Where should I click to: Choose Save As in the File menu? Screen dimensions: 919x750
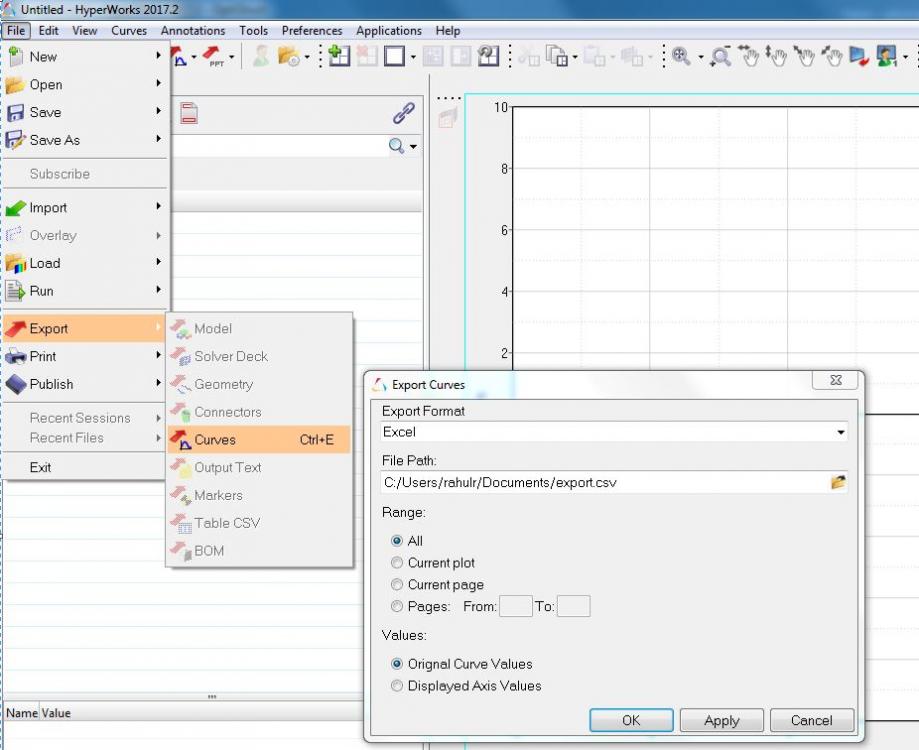click(x=85, y=140)
